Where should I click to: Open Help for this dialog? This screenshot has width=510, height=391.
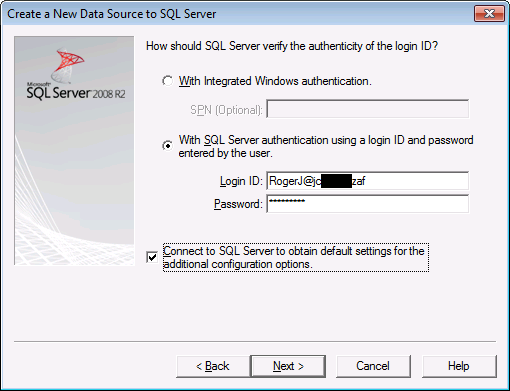tap(459, 366)
